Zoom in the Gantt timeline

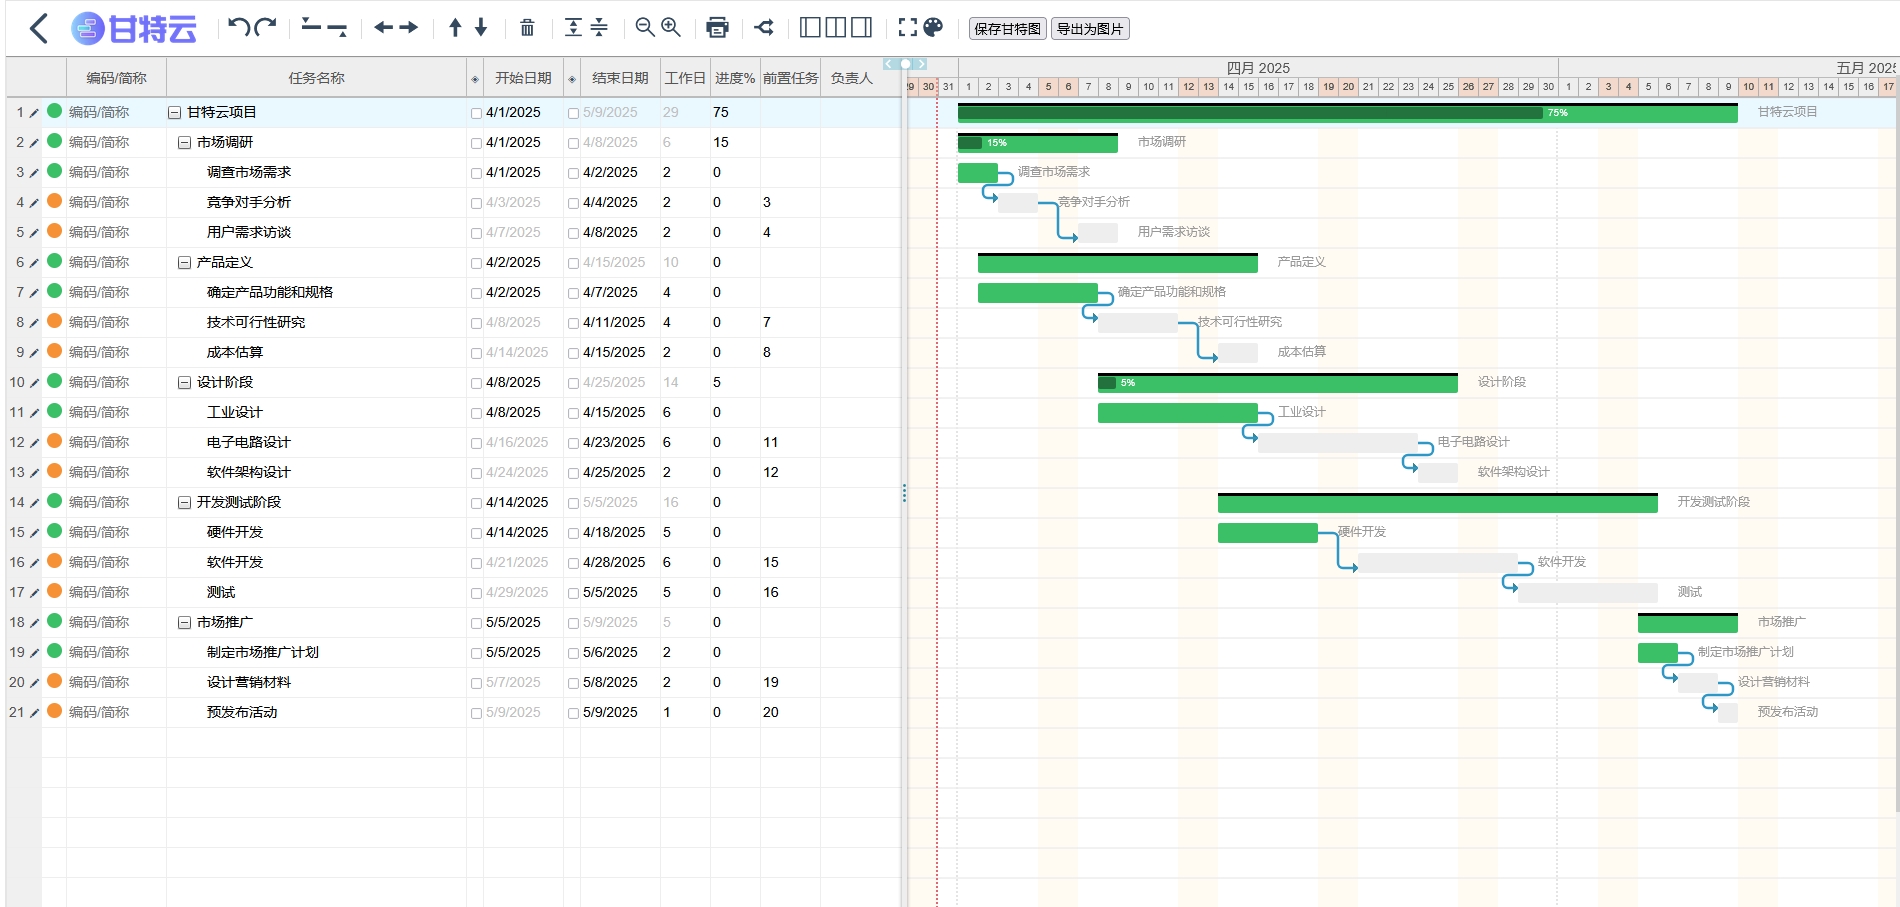pyautogui.click(x=671, y=28)
